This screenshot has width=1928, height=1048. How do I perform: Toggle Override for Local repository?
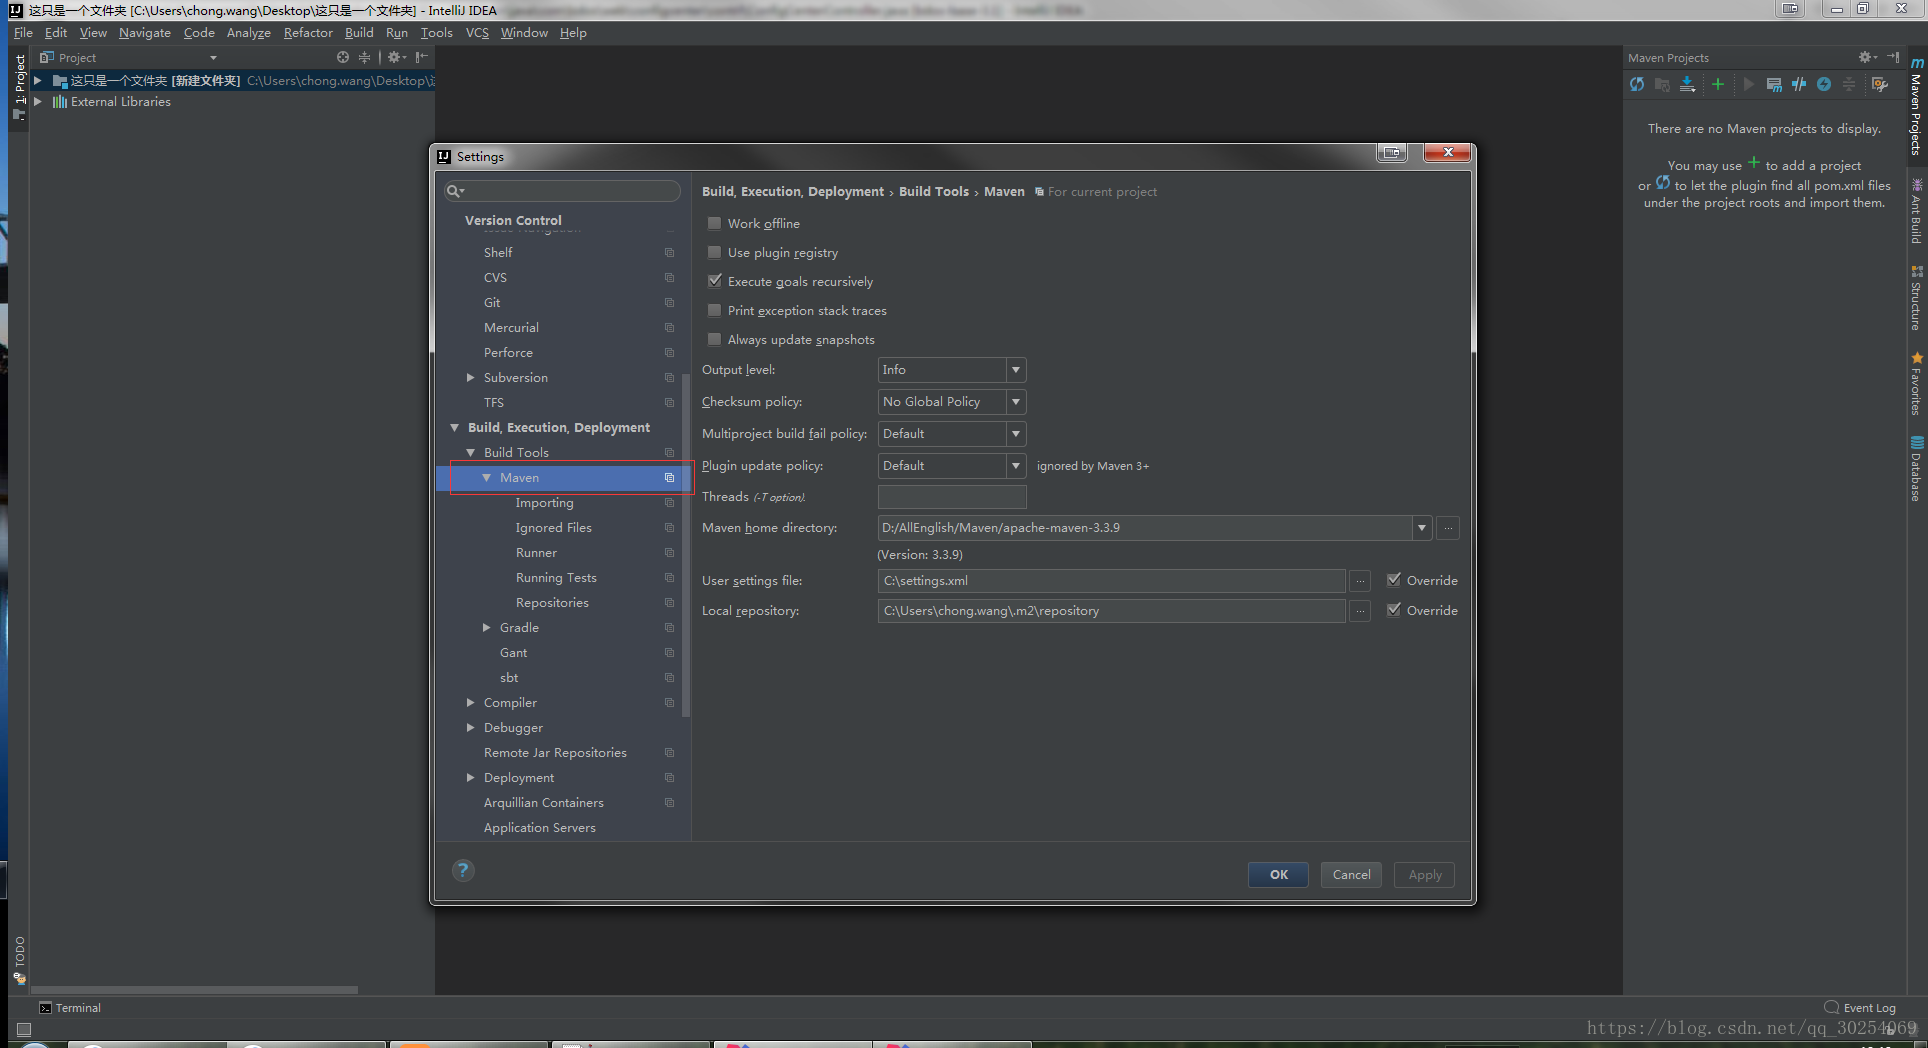[1394, 610]
